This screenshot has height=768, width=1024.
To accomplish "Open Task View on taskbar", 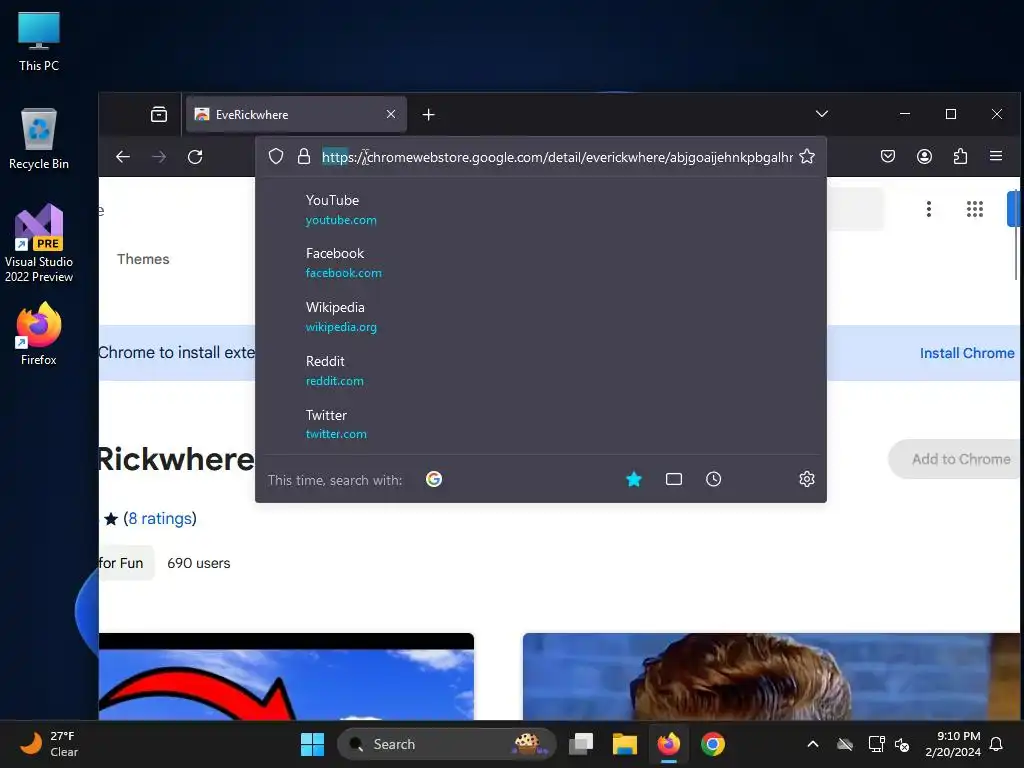I will [581, 744].
